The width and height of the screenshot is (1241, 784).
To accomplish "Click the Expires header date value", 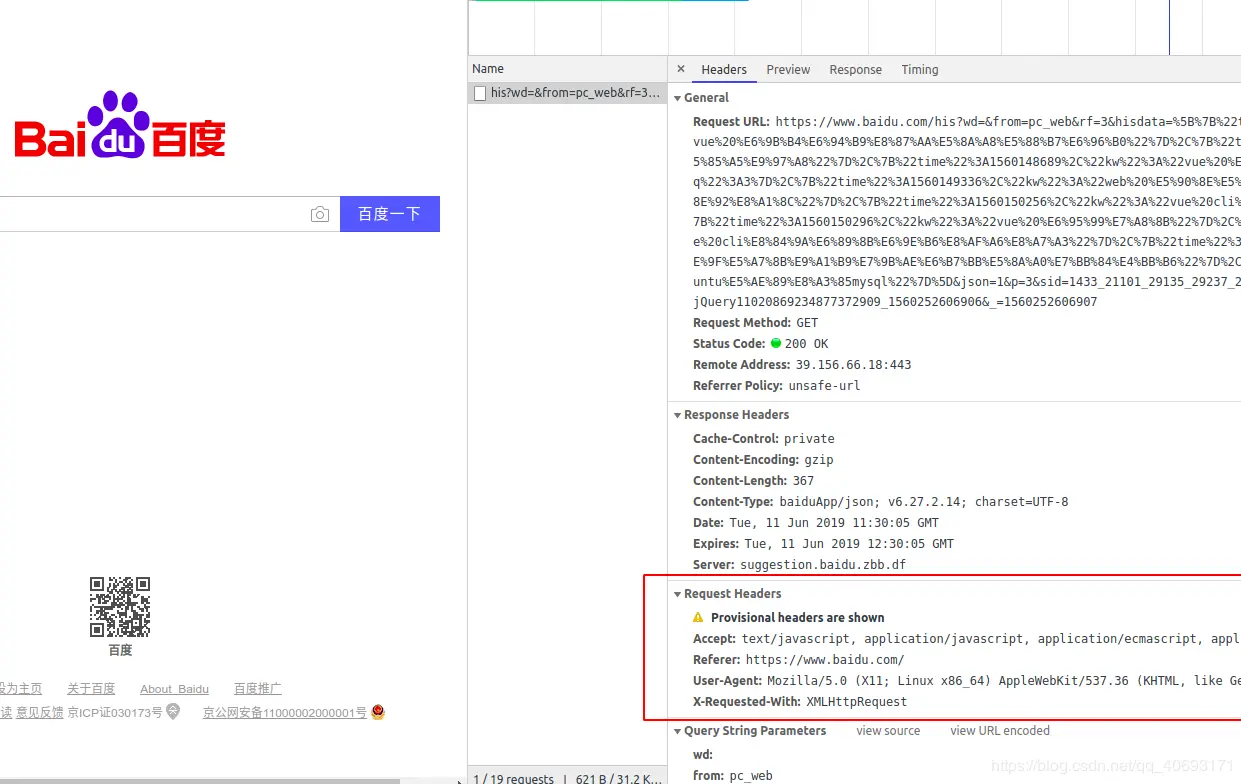I will [849, 544].
